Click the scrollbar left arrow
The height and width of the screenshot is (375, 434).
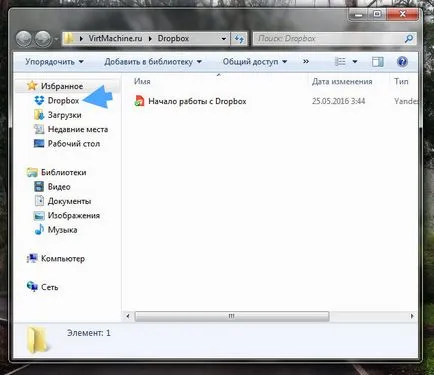tap(128, 316)
